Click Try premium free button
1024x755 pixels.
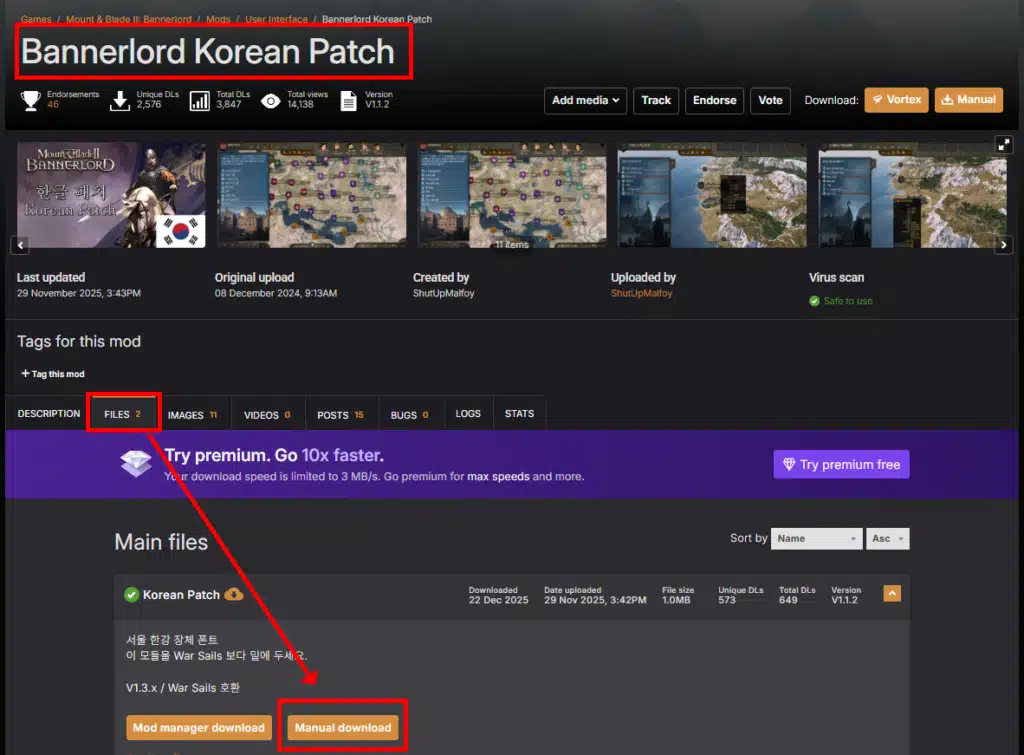842,464
